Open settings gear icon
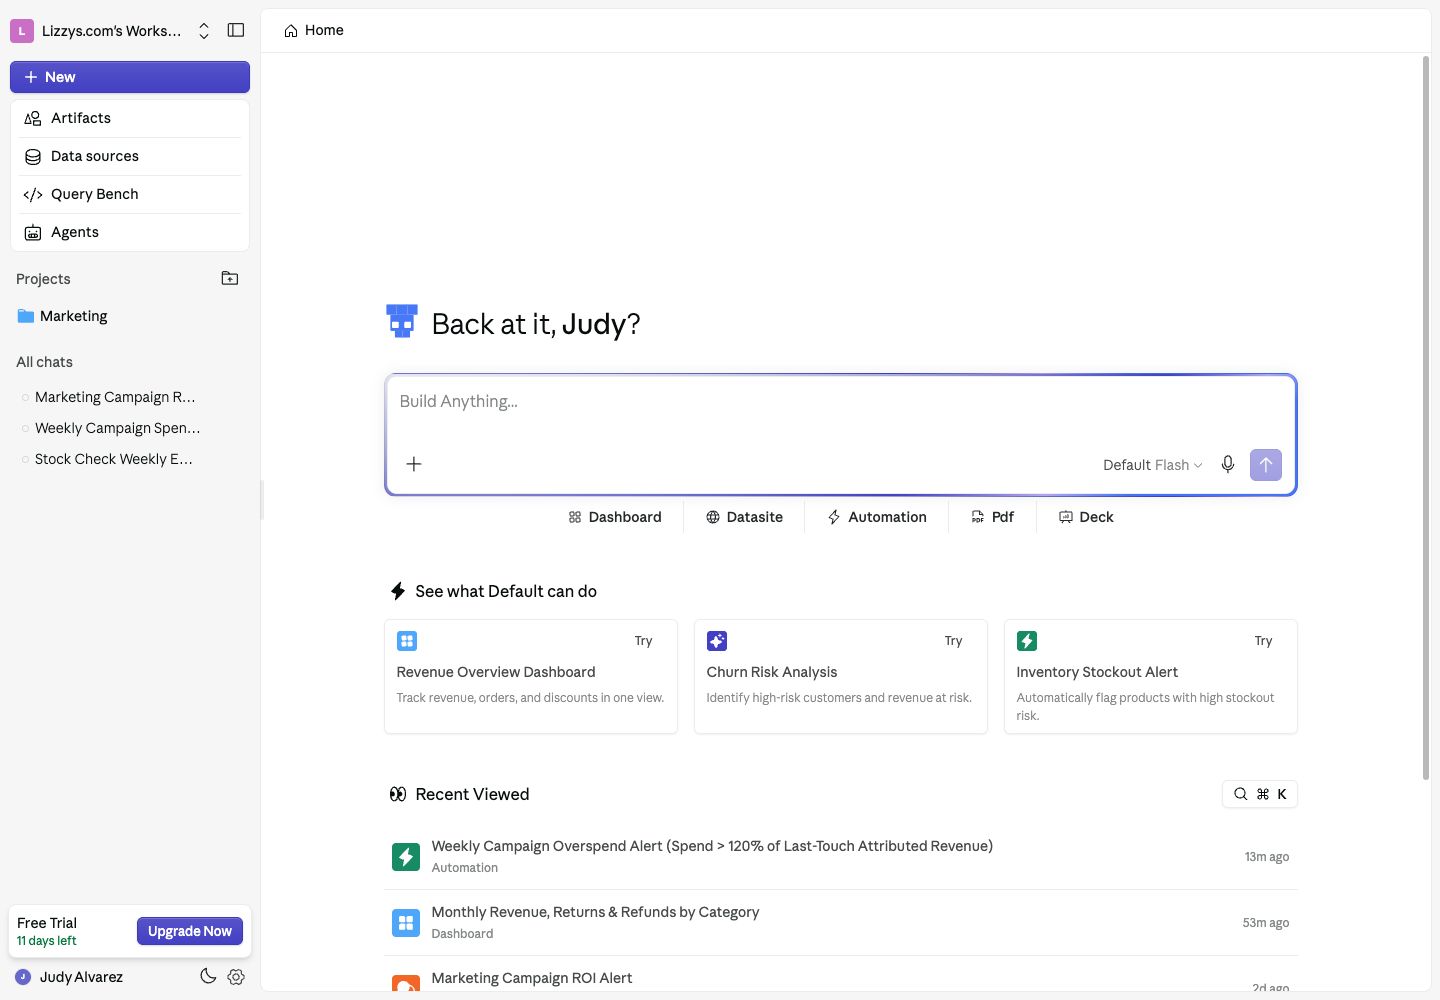 (236, 977)
